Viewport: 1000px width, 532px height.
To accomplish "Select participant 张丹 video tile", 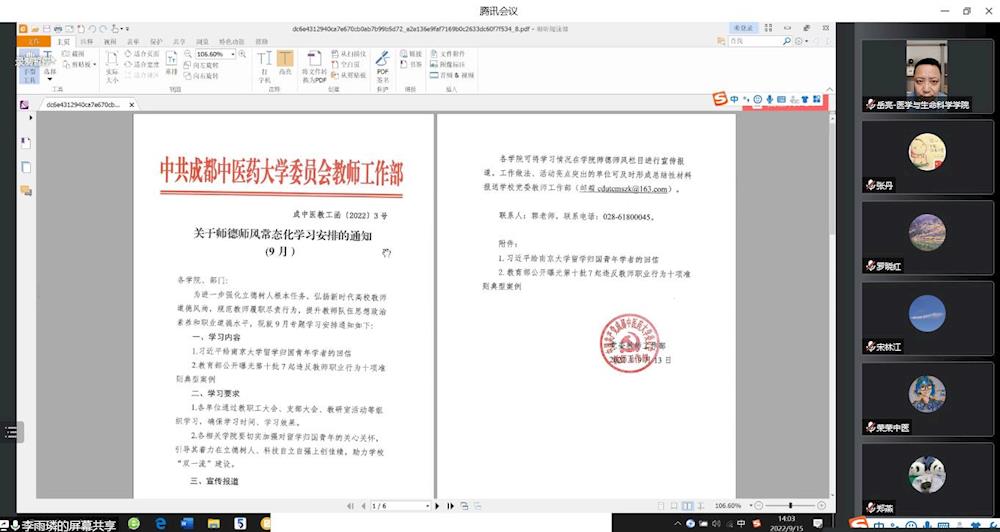I will pos(927,158).
